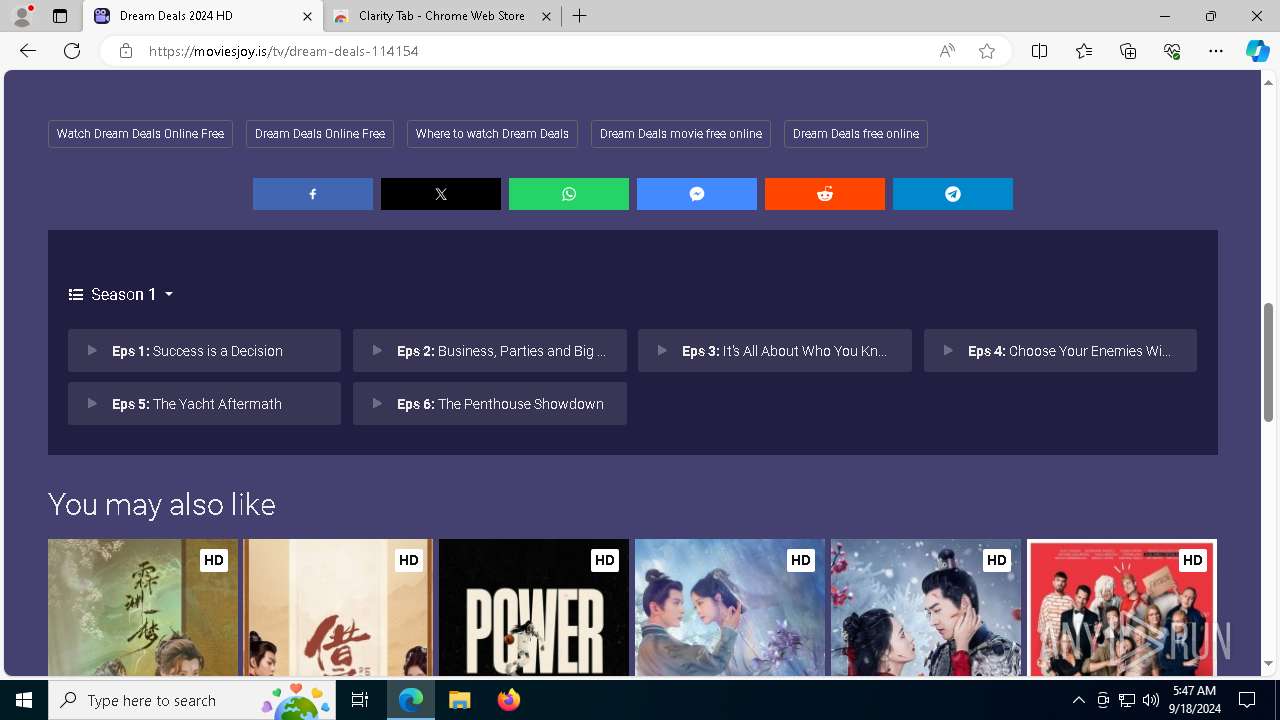The image size is (1280, 720).
Task: Open a new browser tab
Action: 579,16
